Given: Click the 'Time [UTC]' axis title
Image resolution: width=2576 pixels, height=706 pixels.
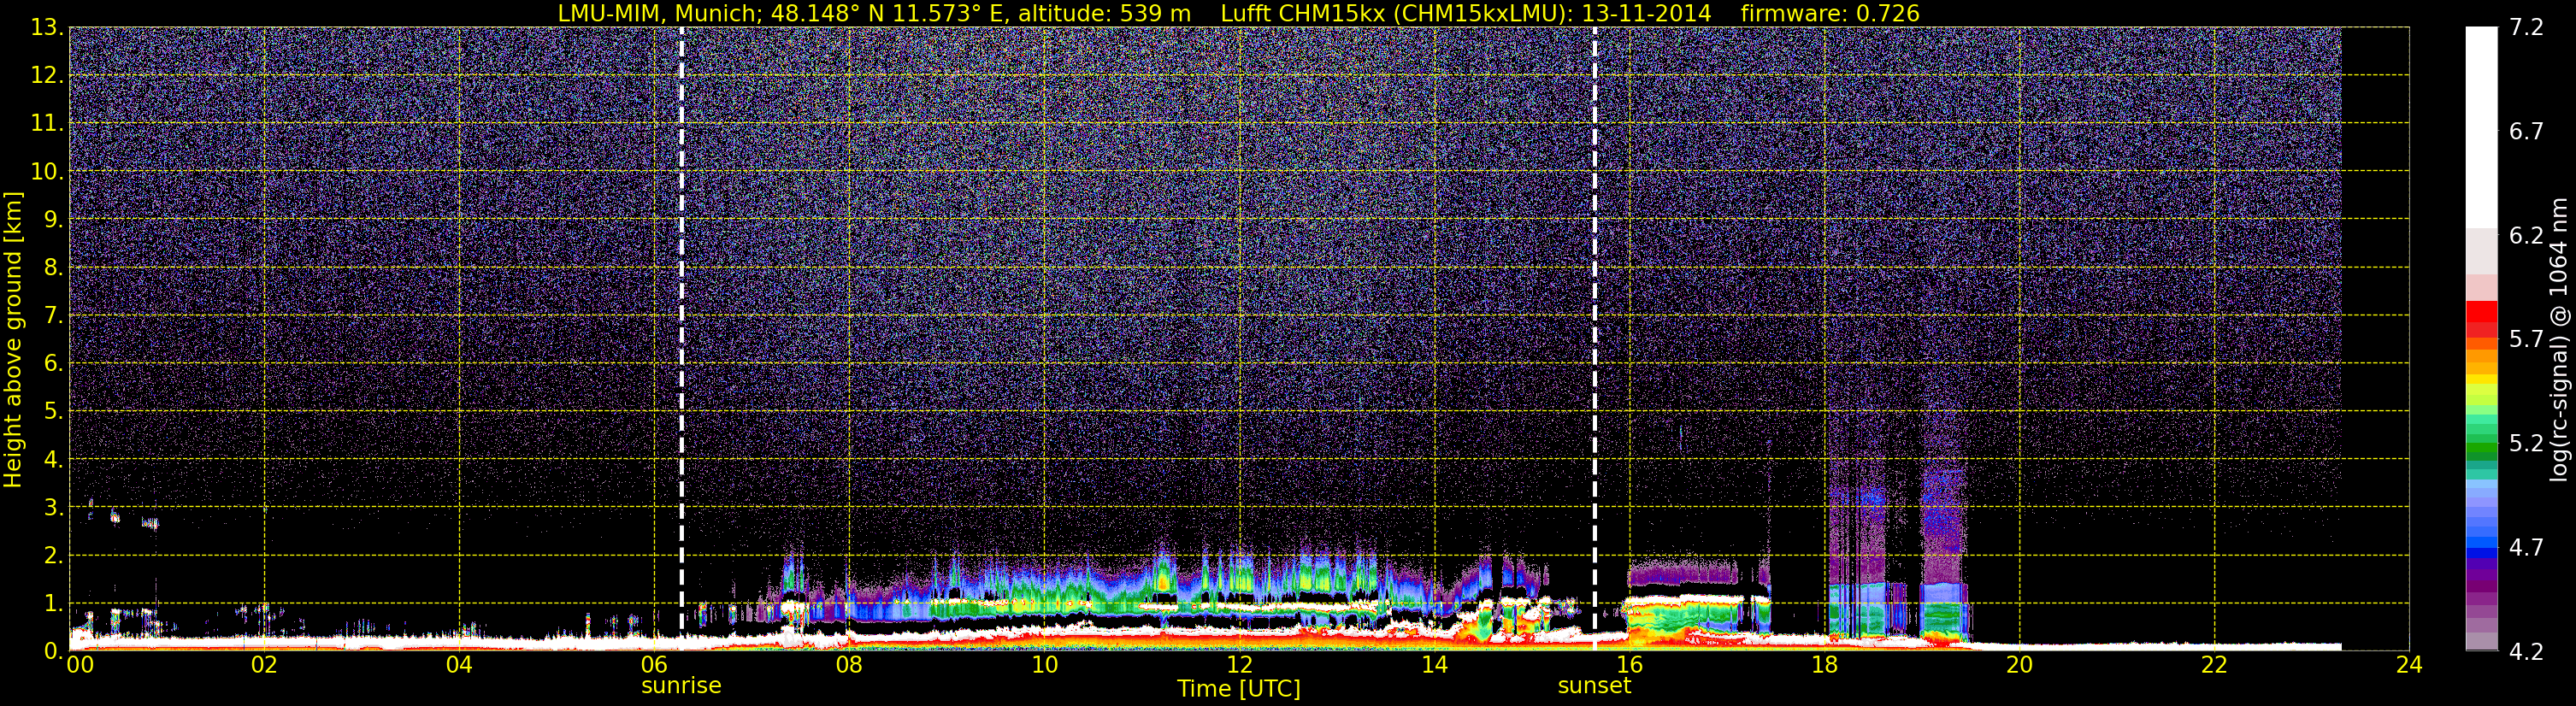Looking at the screenshot, I should coord(1239,689).
